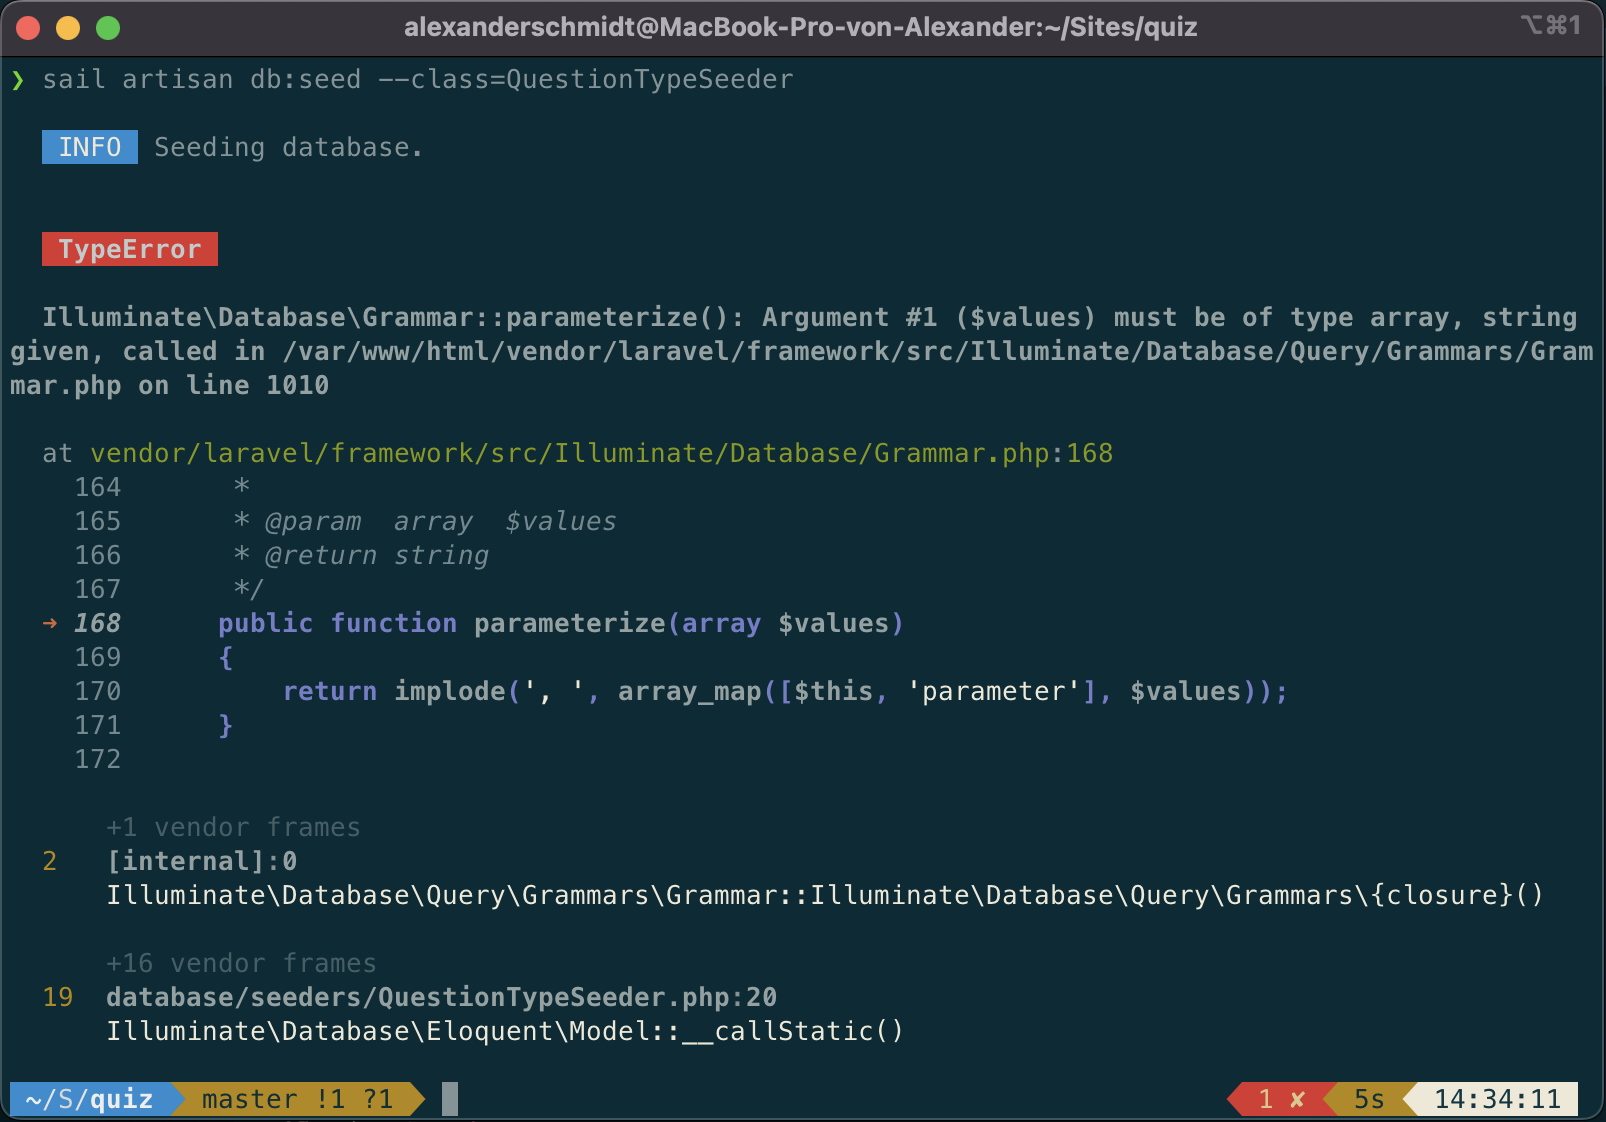Viewport: 1606px width, 1122px height.
Task: Click the ⌥⌘1 window shortcut indicator
Action: [1551, 25]
